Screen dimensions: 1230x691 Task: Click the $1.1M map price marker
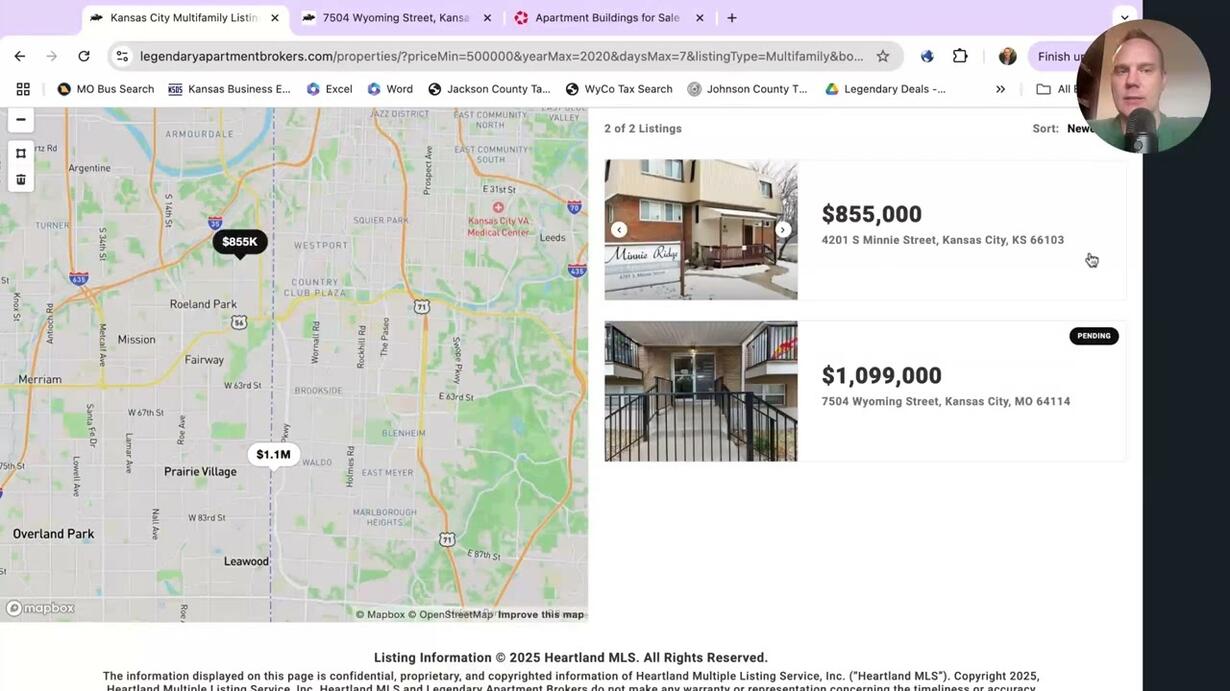coord(273,455)
